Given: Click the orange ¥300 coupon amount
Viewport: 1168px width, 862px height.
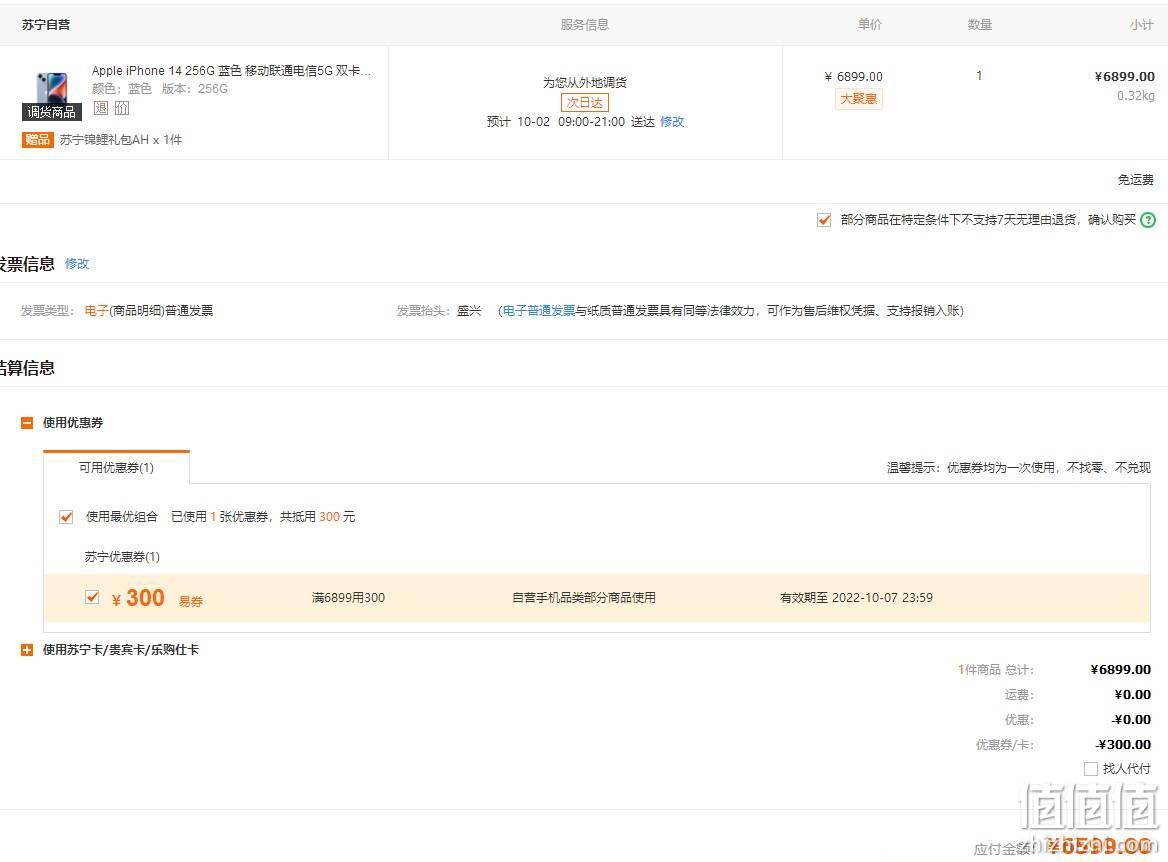Looking at the screenshot, I should tap(138, 598).
